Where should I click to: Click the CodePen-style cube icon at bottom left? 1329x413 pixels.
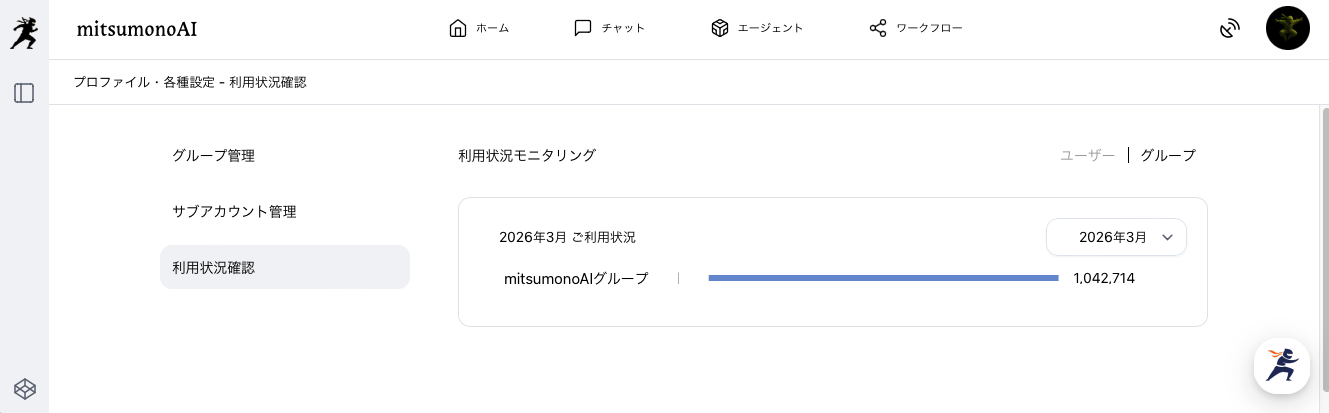[24, 388]
